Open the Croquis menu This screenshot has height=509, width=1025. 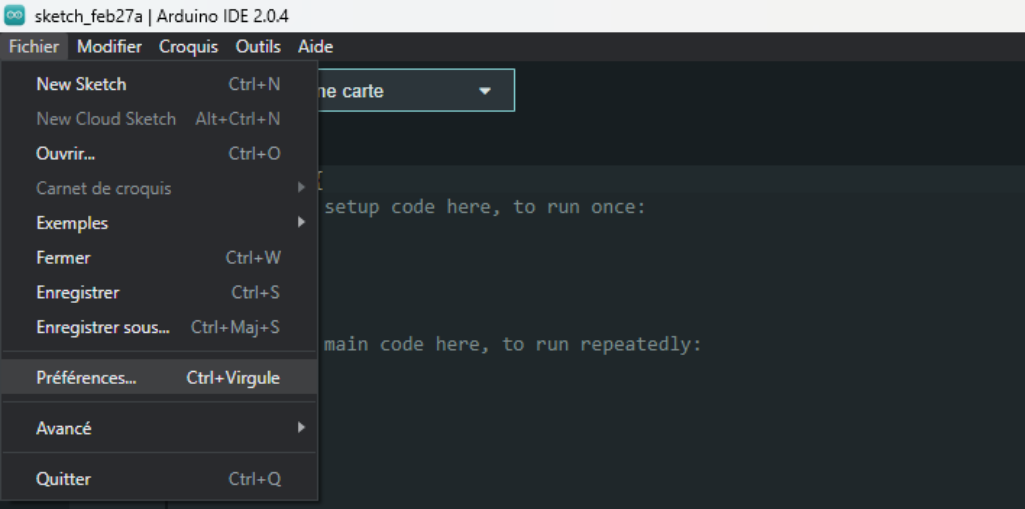click(x=188, y=47)
